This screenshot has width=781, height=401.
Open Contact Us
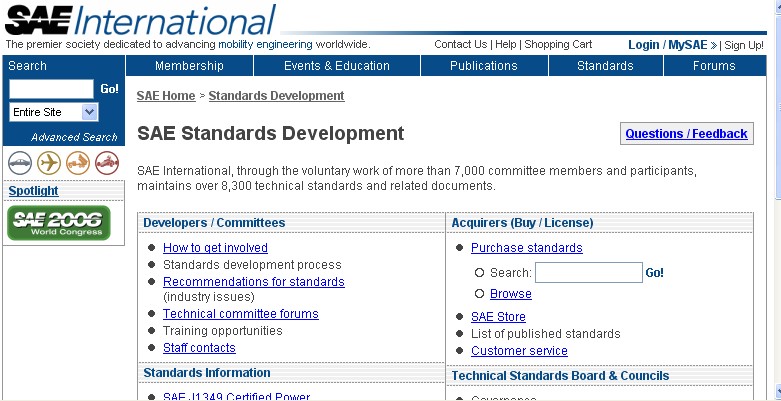click(461, 44)
